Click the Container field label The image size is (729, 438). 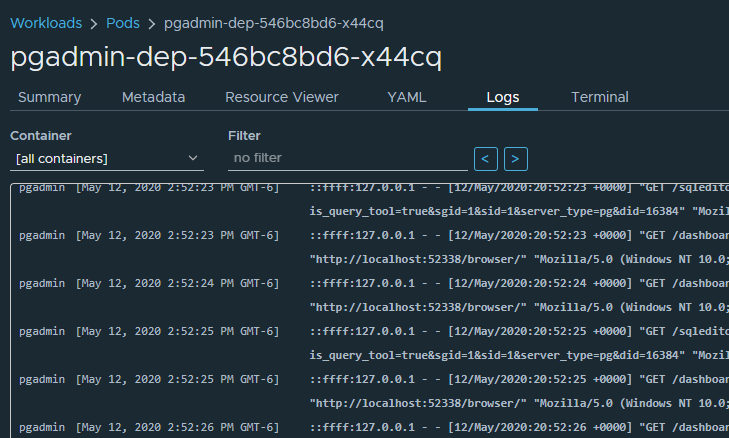41,136
